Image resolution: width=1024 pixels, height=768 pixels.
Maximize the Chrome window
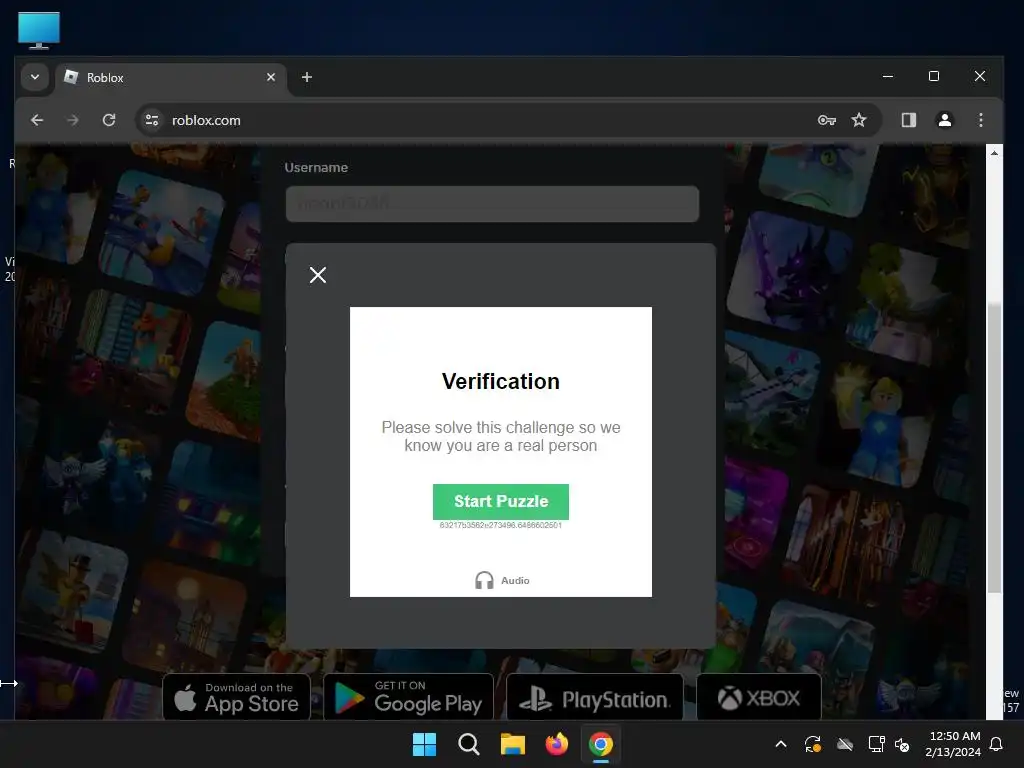click(x=934, y=76)
